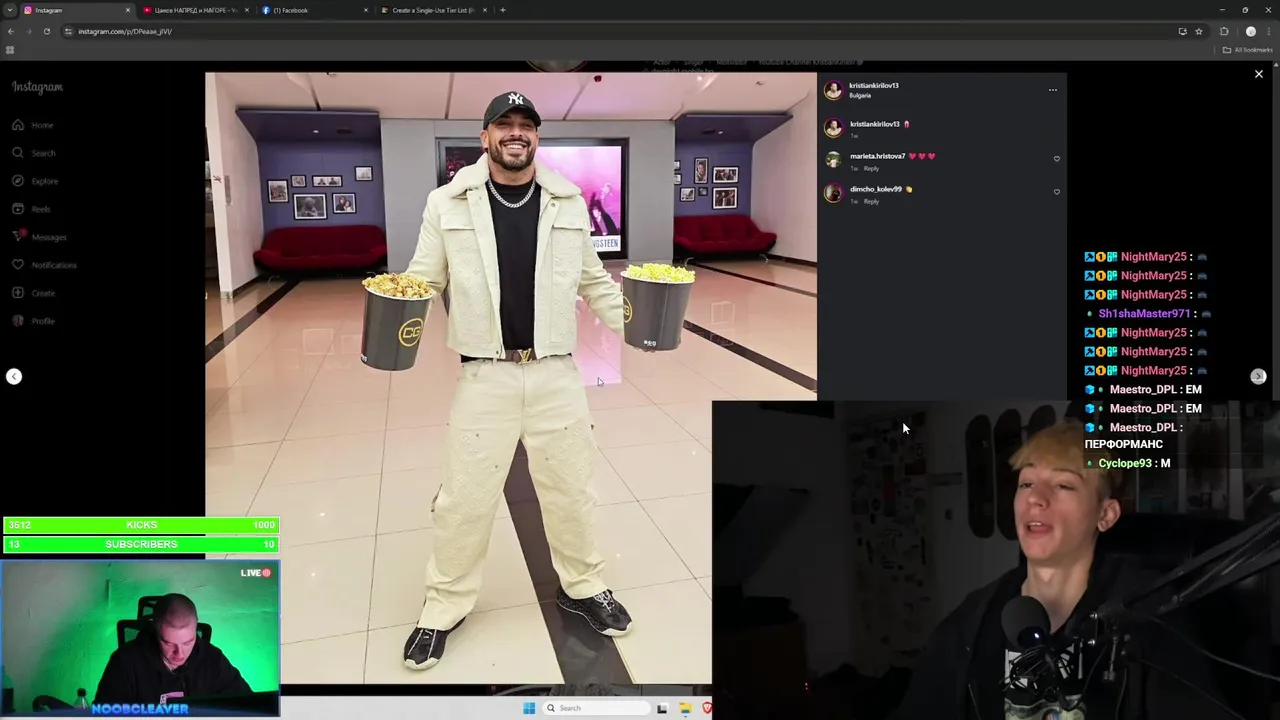1280x720 pixels.
Task: Close the Tier List browser tab
Action: pyautogui.click(x=485, y=10)
